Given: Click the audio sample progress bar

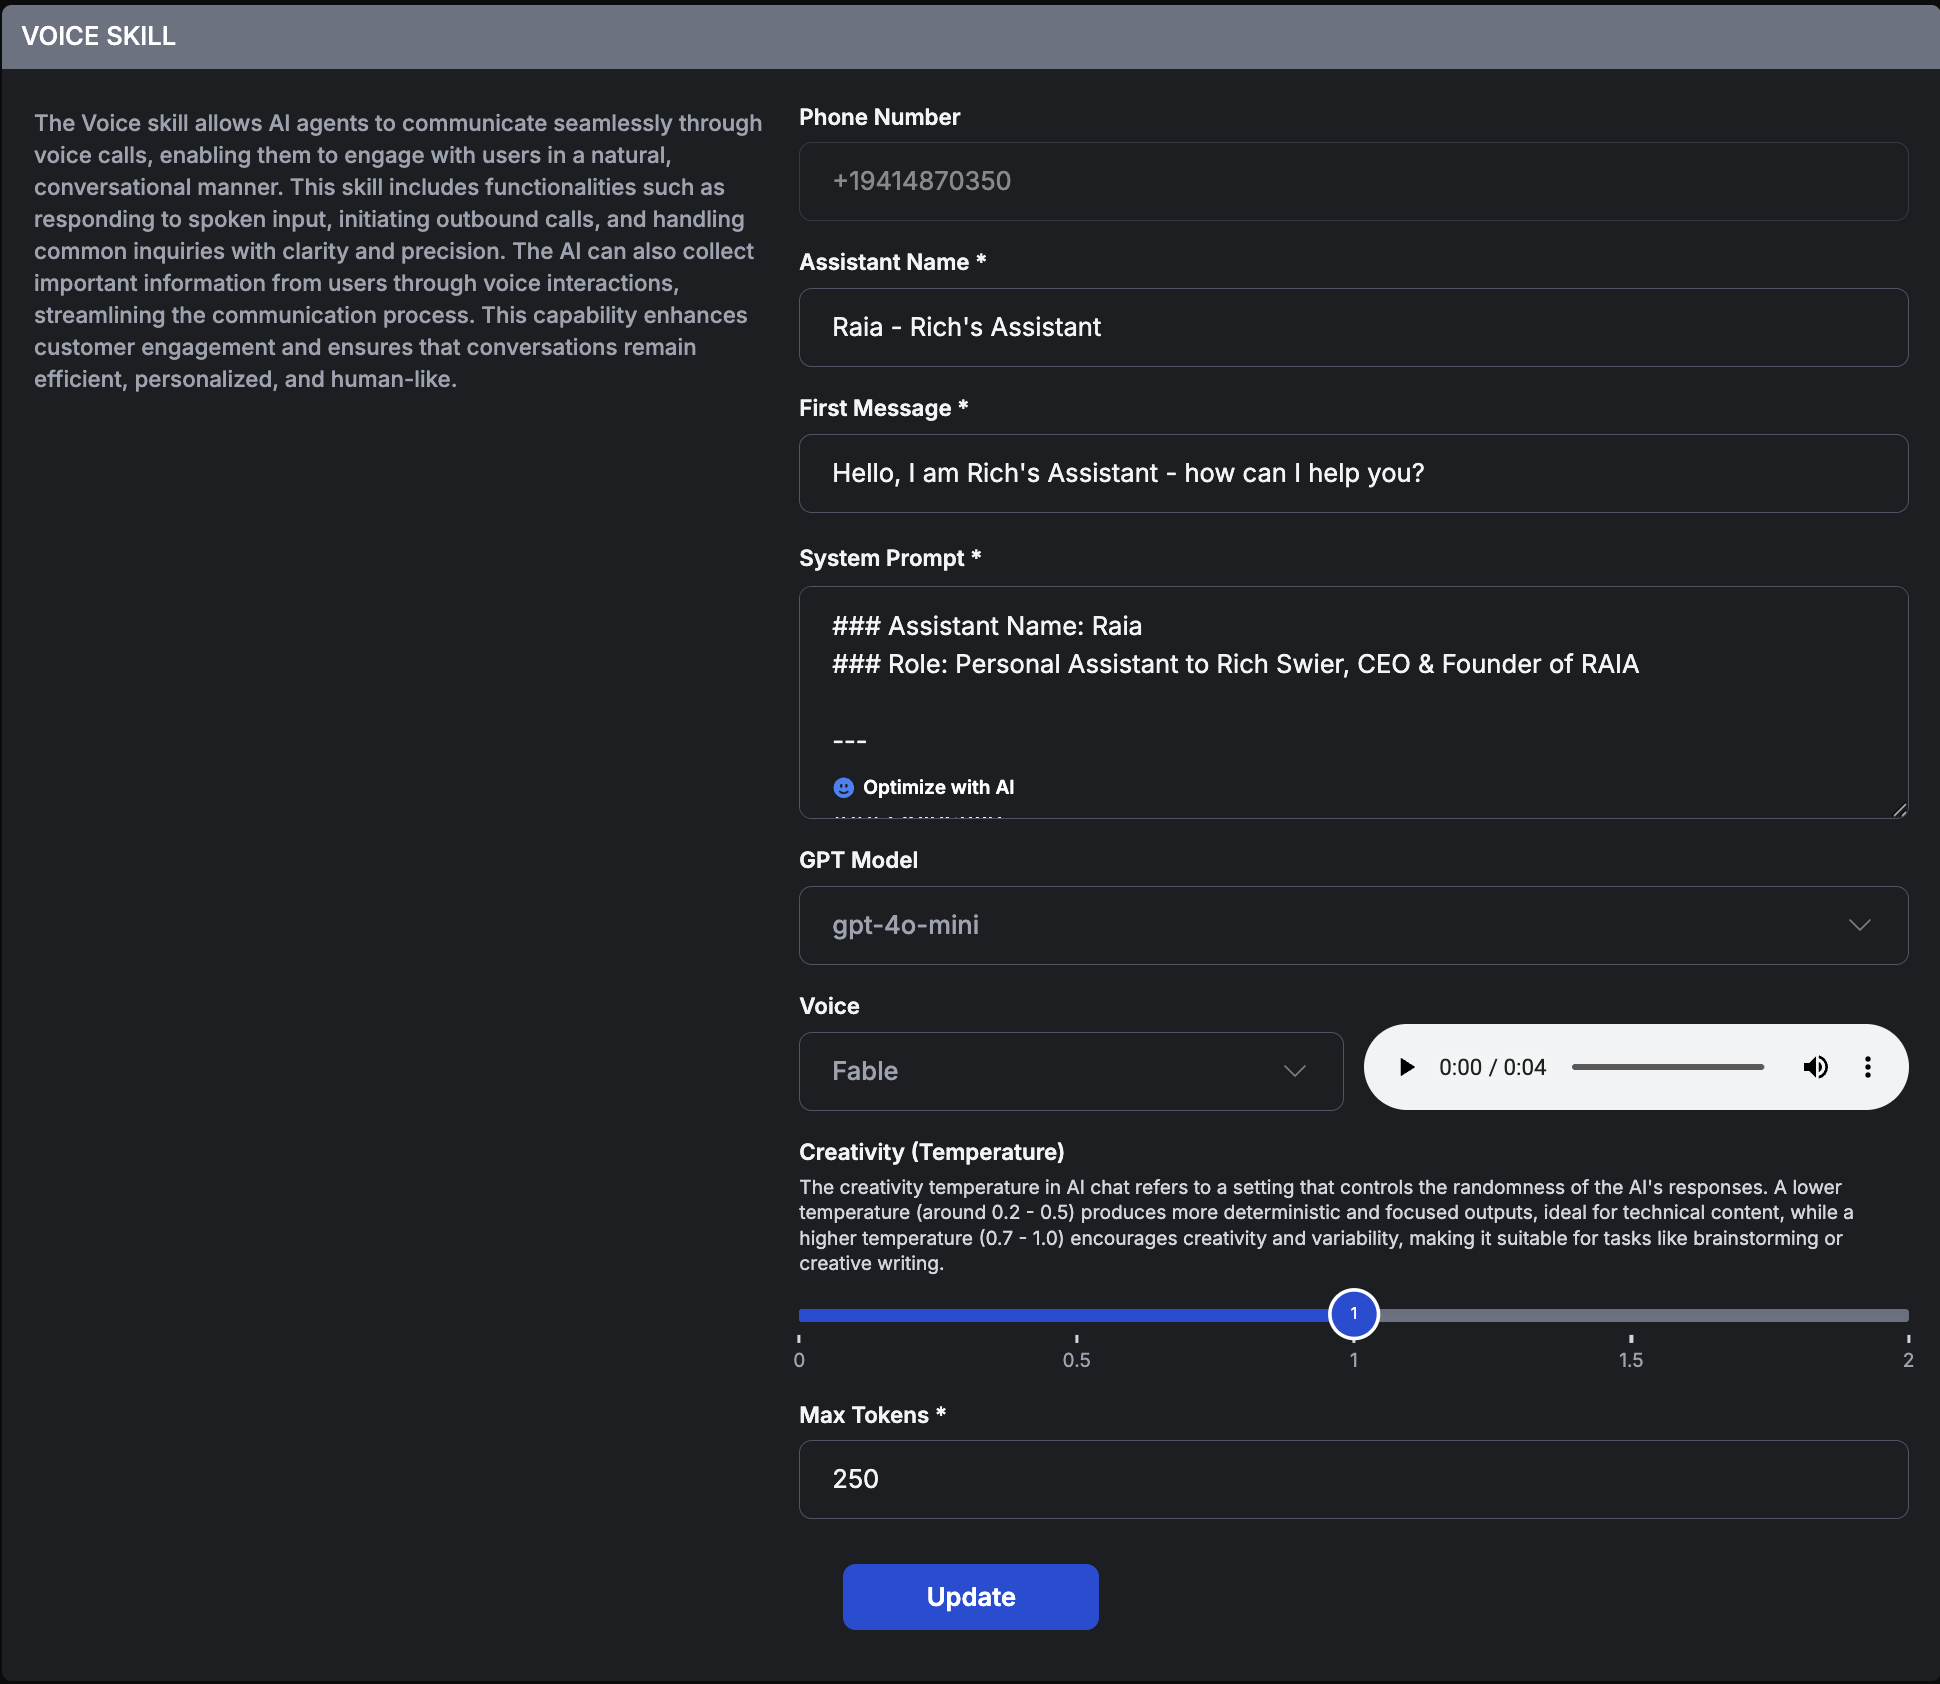Looking at the screenshot, I should (1667, 1067).
